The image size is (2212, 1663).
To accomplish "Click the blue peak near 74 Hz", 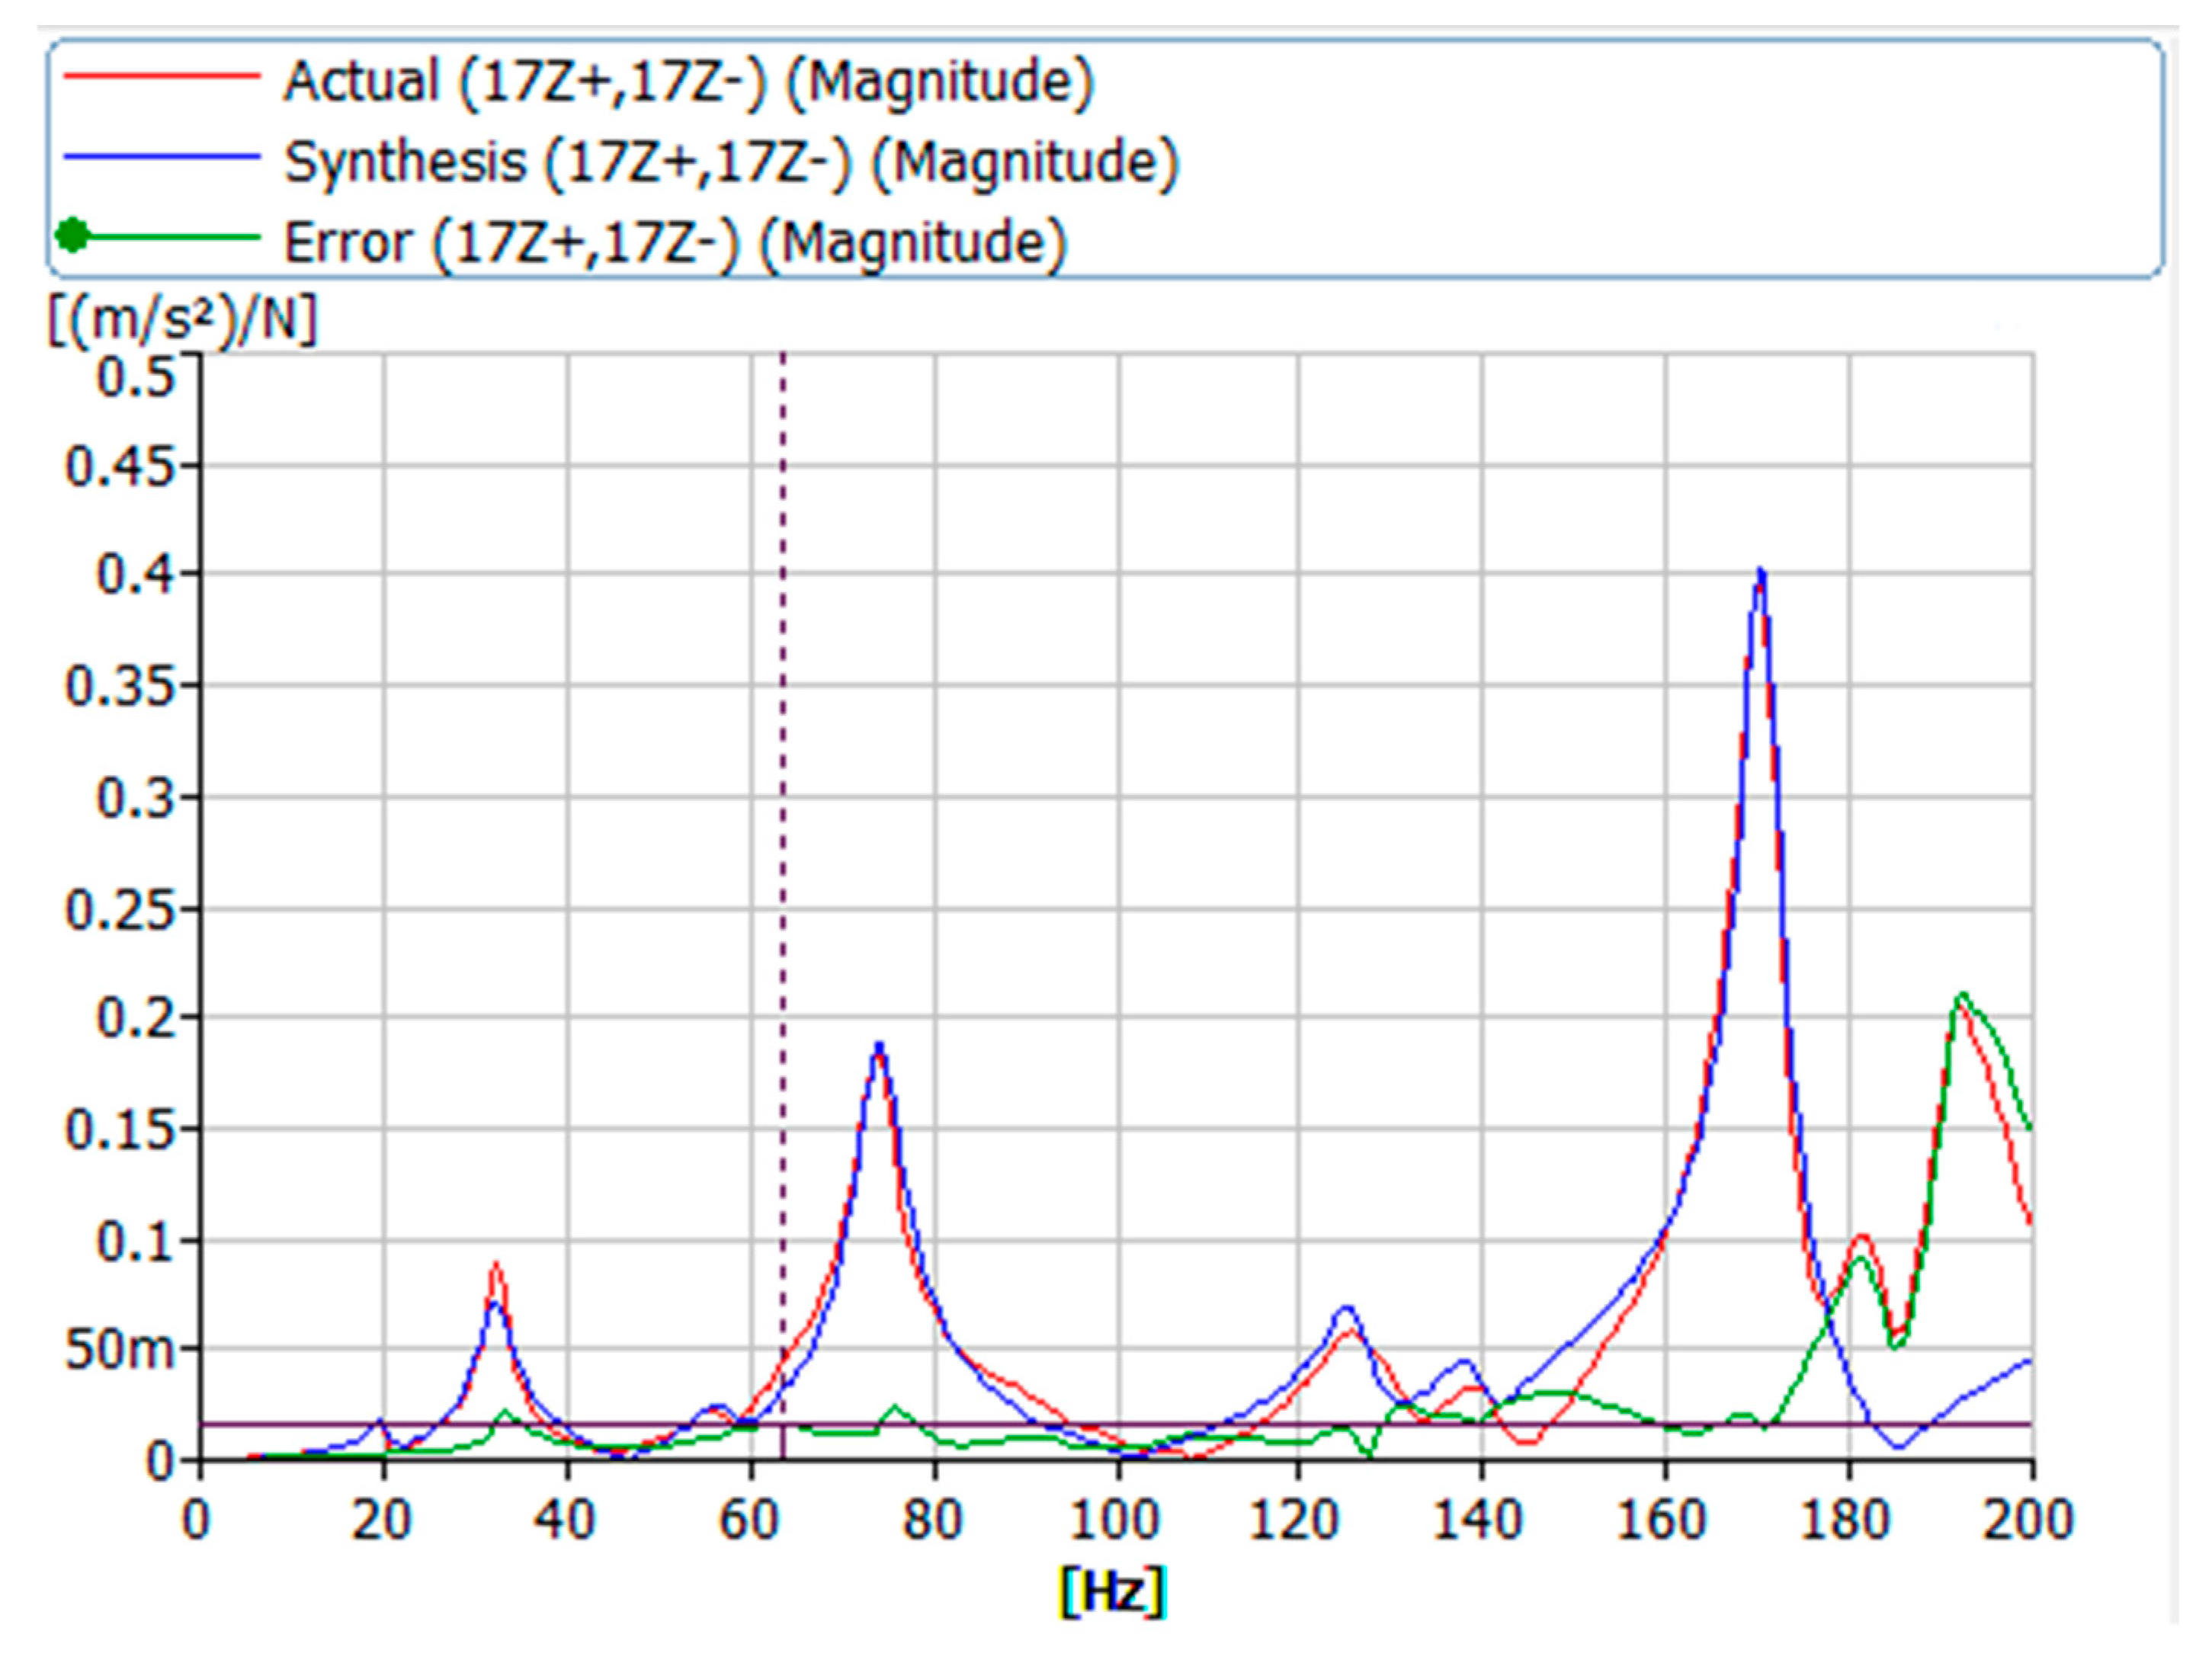I will (x=879, y=1047).
